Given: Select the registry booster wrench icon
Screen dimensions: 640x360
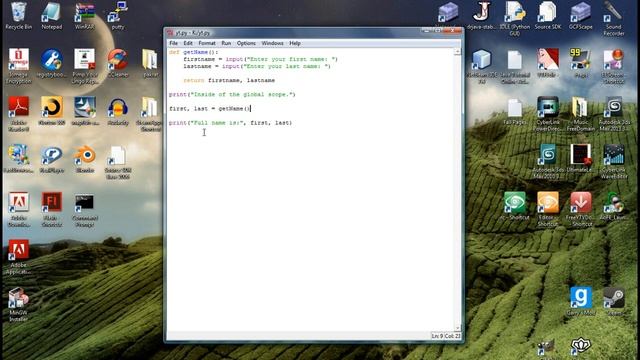Looking at the screenshot, I should pos(51,63).
